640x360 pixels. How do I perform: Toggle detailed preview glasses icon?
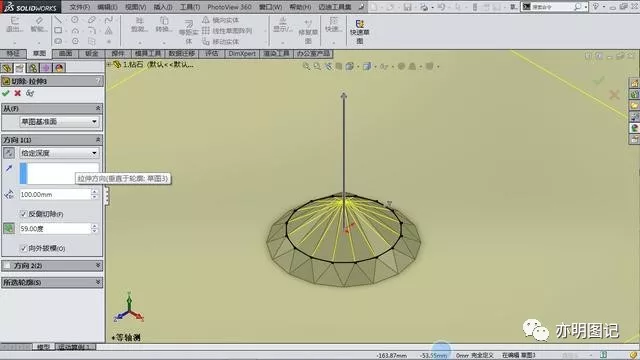pos(30,93)
